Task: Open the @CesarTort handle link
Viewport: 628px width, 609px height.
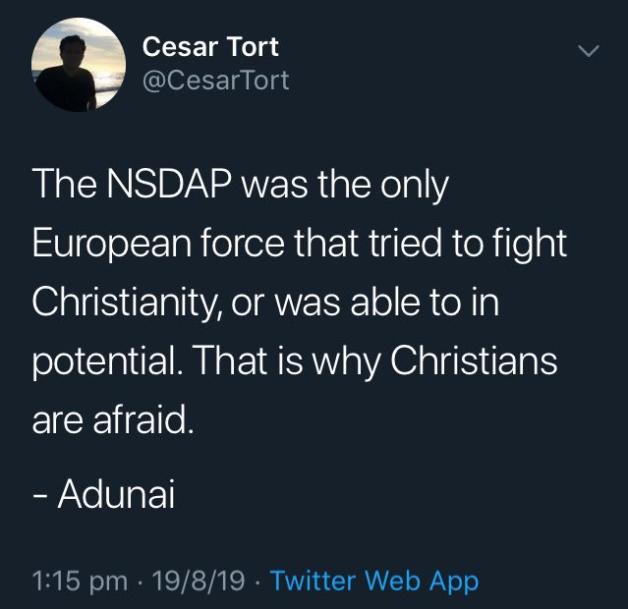Action: pos(215,80)
